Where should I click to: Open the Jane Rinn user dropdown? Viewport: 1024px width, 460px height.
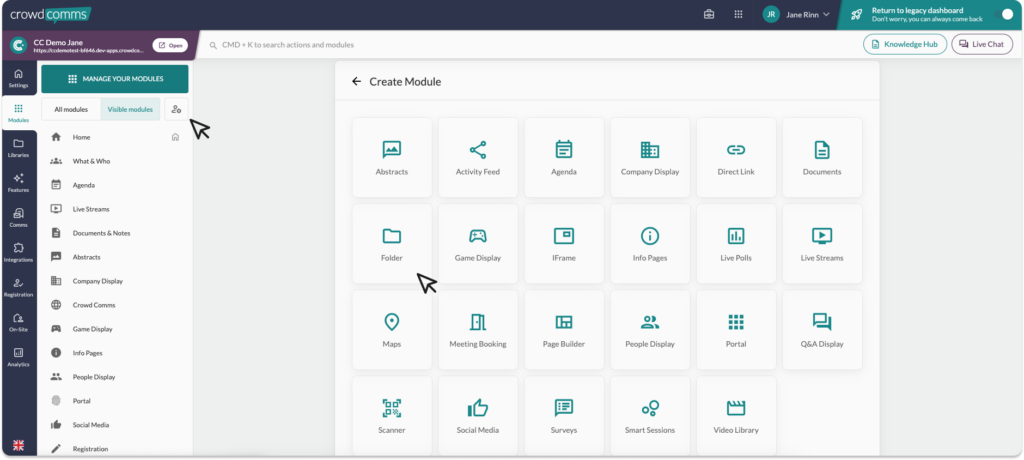(797, 15)
